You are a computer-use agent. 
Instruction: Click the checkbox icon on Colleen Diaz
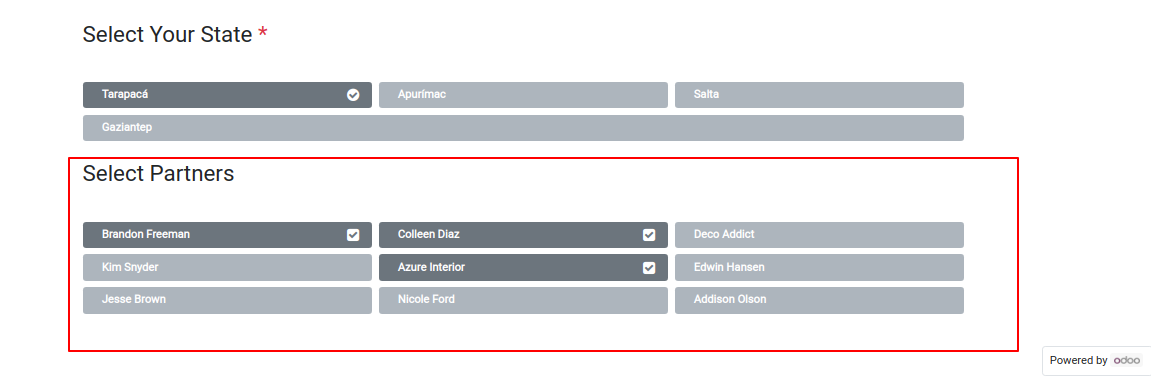(x=649, y=235)
